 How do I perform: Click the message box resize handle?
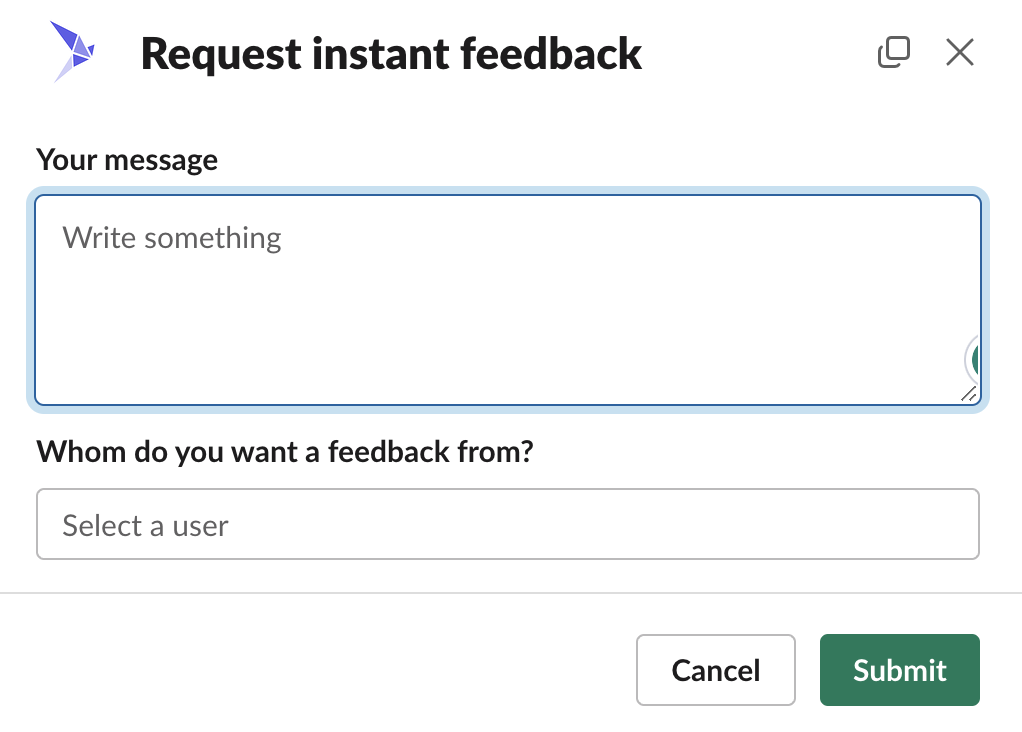click(969, 394)
